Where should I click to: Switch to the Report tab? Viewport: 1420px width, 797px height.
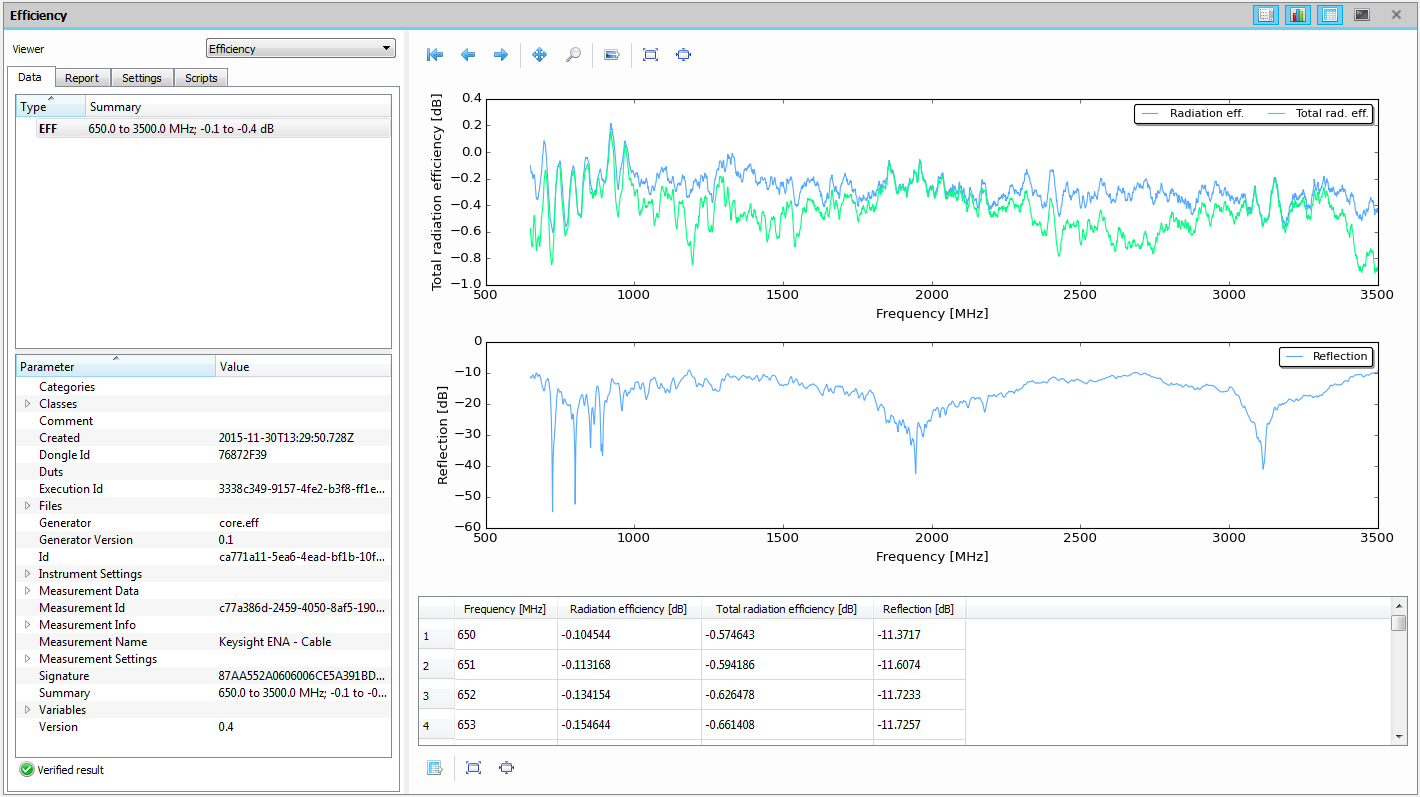point(82,78)
